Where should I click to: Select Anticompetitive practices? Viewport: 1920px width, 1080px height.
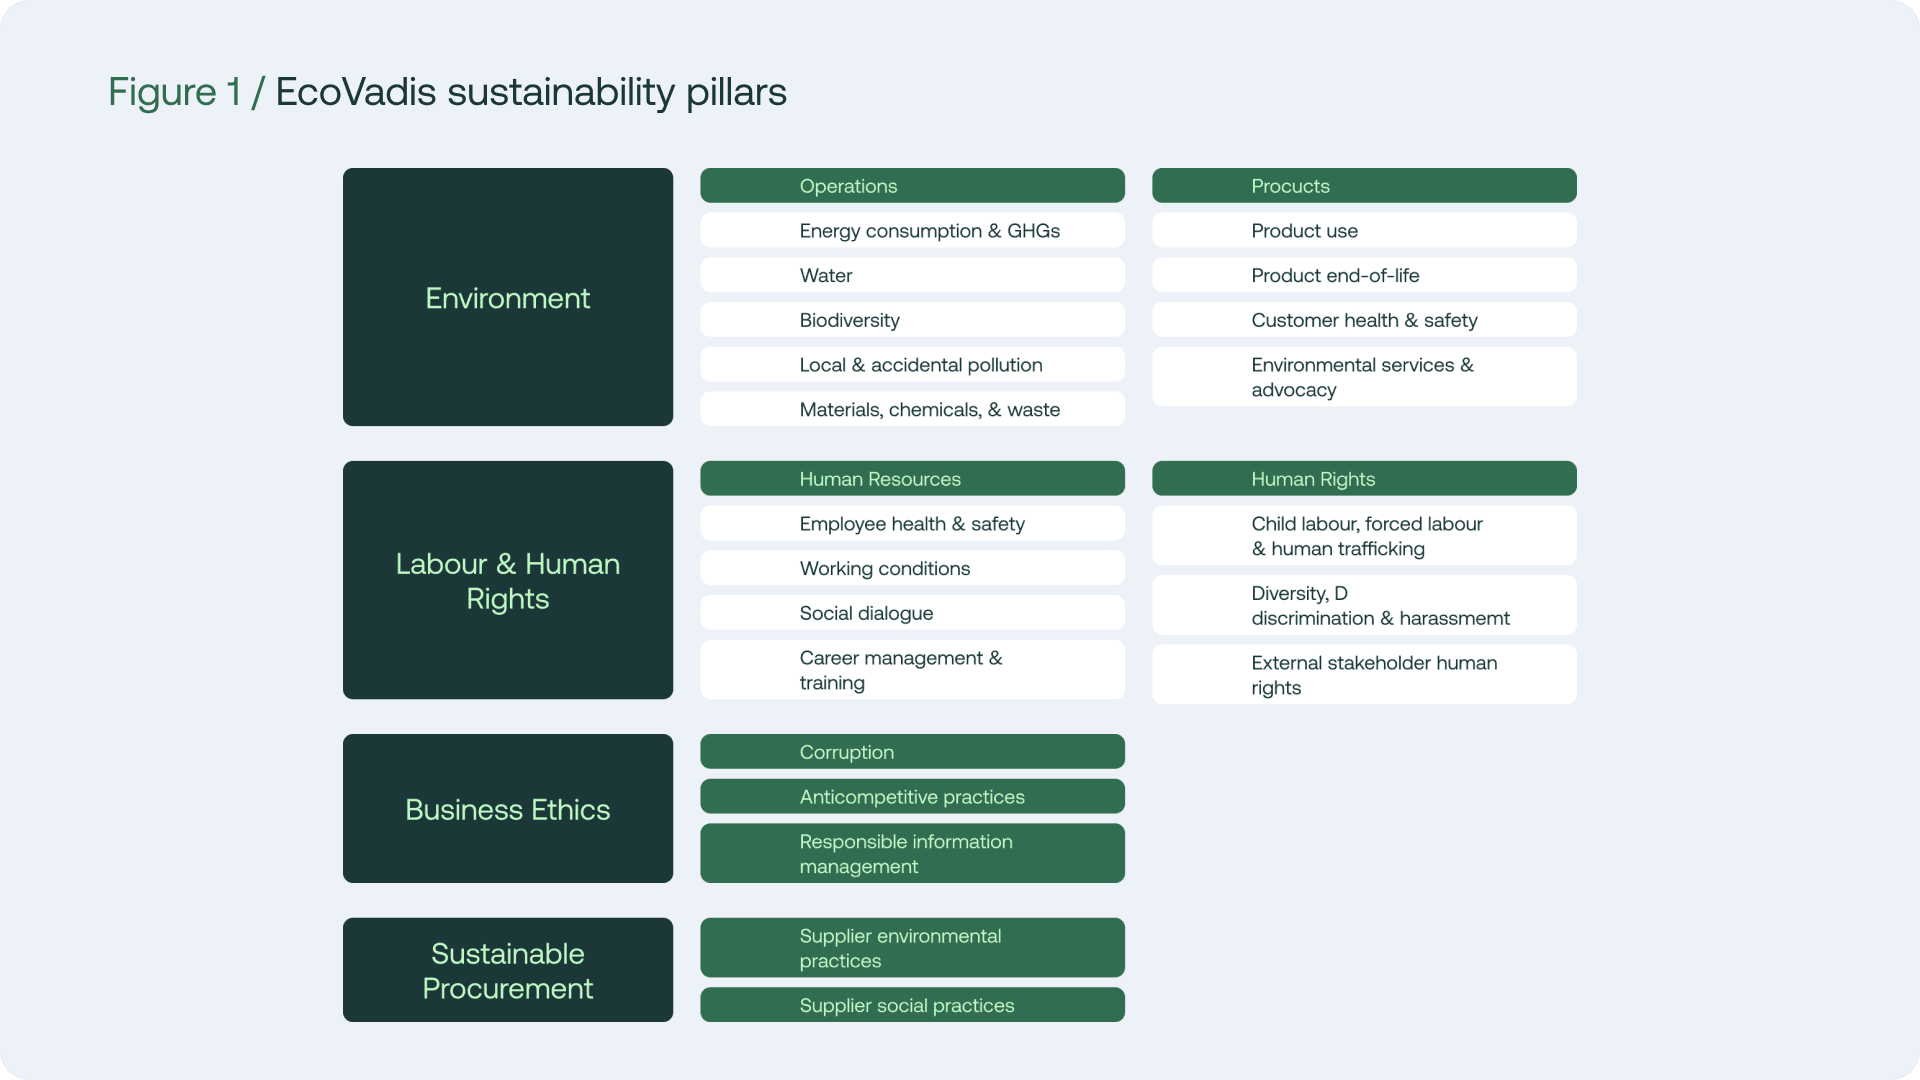pyautogui.click(x=911, y=796)
